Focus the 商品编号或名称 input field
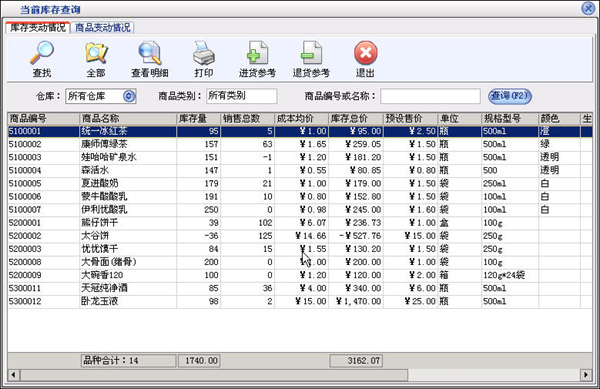This screenshot has height=389, width=600. (430, 96)
